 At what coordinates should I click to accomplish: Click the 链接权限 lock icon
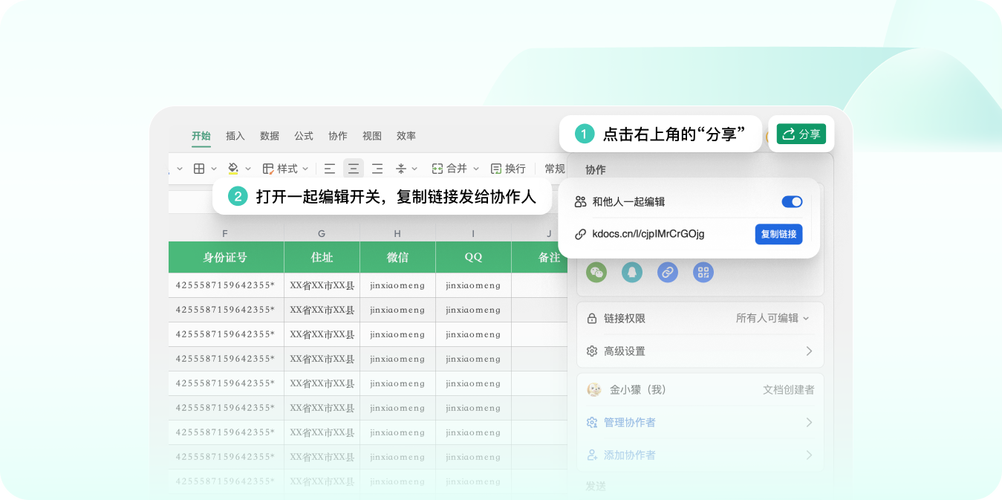click(592, 318)
